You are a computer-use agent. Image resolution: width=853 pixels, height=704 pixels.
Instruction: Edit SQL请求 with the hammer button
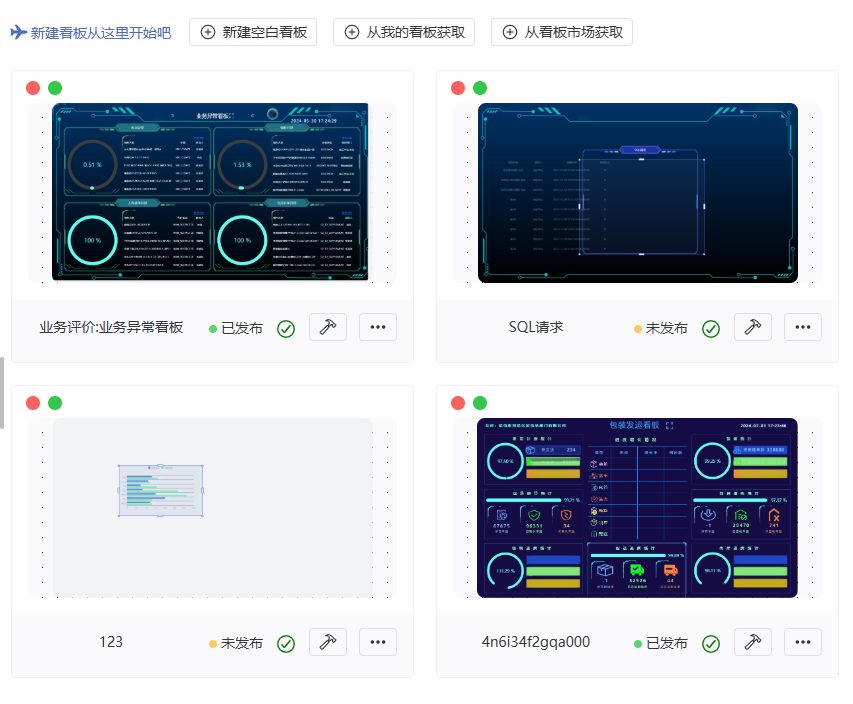pyautogui.click(x=753, y=327)
